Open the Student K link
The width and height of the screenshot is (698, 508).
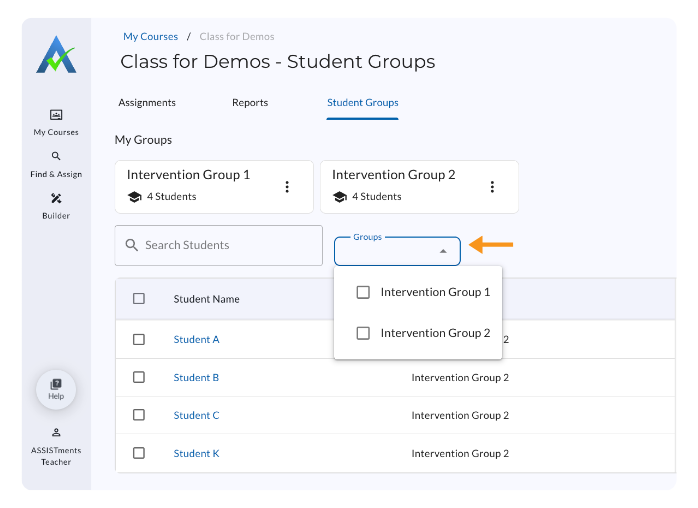pos(196,454)
